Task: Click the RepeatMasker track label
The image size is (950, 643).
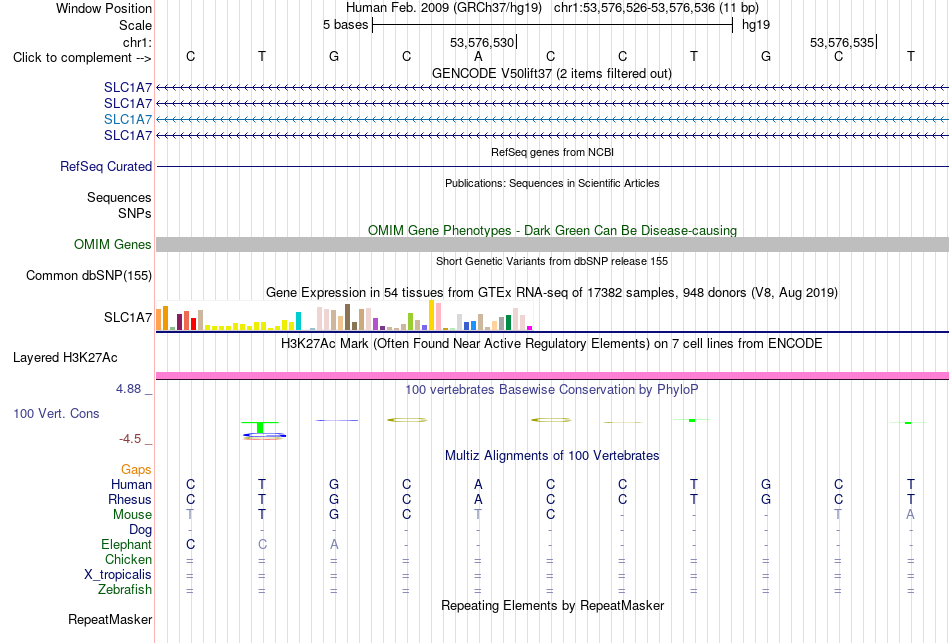Action: click(x=110, y=619)
